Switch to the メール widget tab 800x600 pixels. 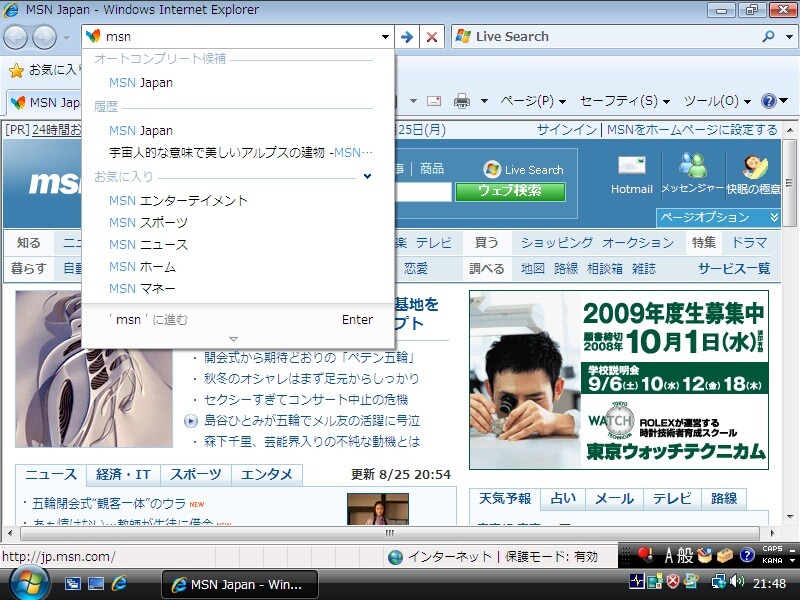(614, 498)
